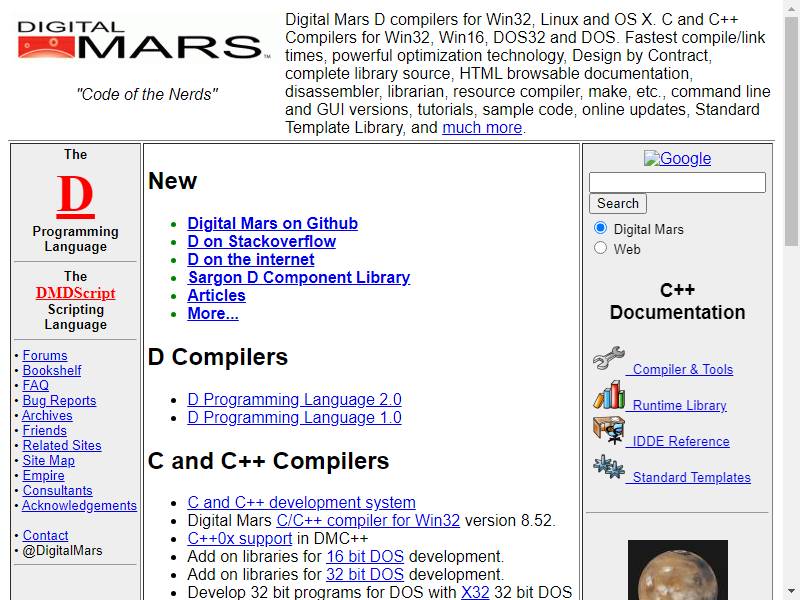Image resolution: width=800 pixels, height=600 pixels.
Task: Open Runtime Library documentation link
Action: point(679,406)
